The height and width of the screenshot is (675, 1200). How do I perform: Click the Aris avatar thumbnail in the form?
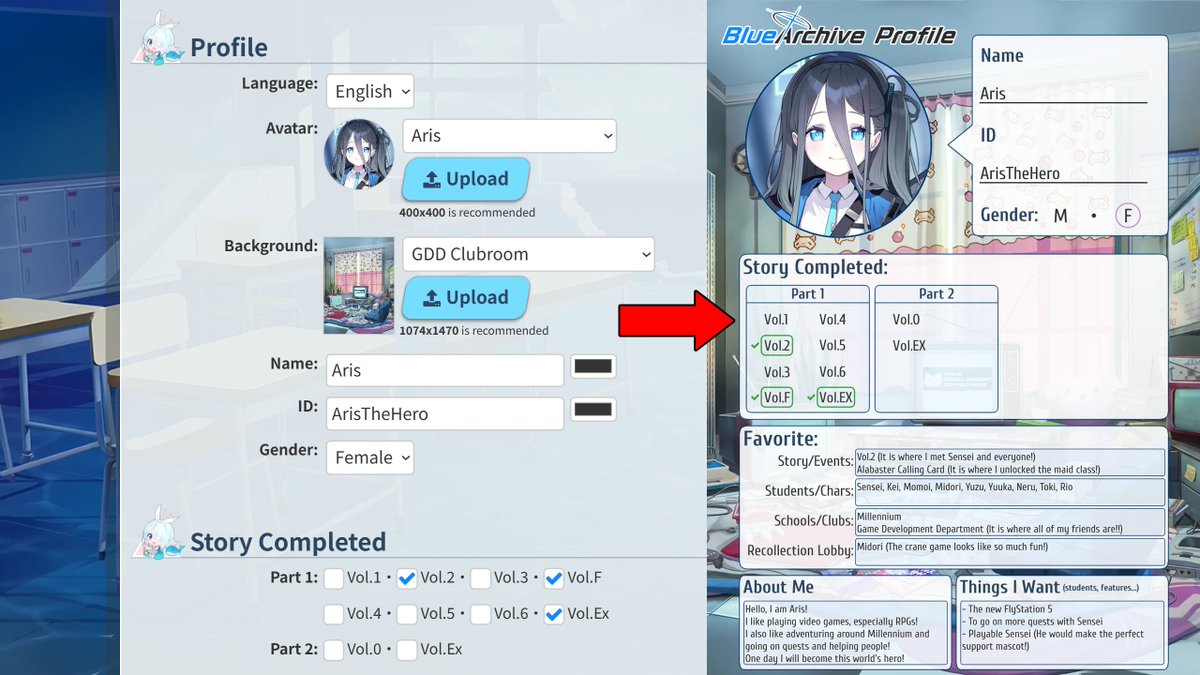tap(359, 154)
